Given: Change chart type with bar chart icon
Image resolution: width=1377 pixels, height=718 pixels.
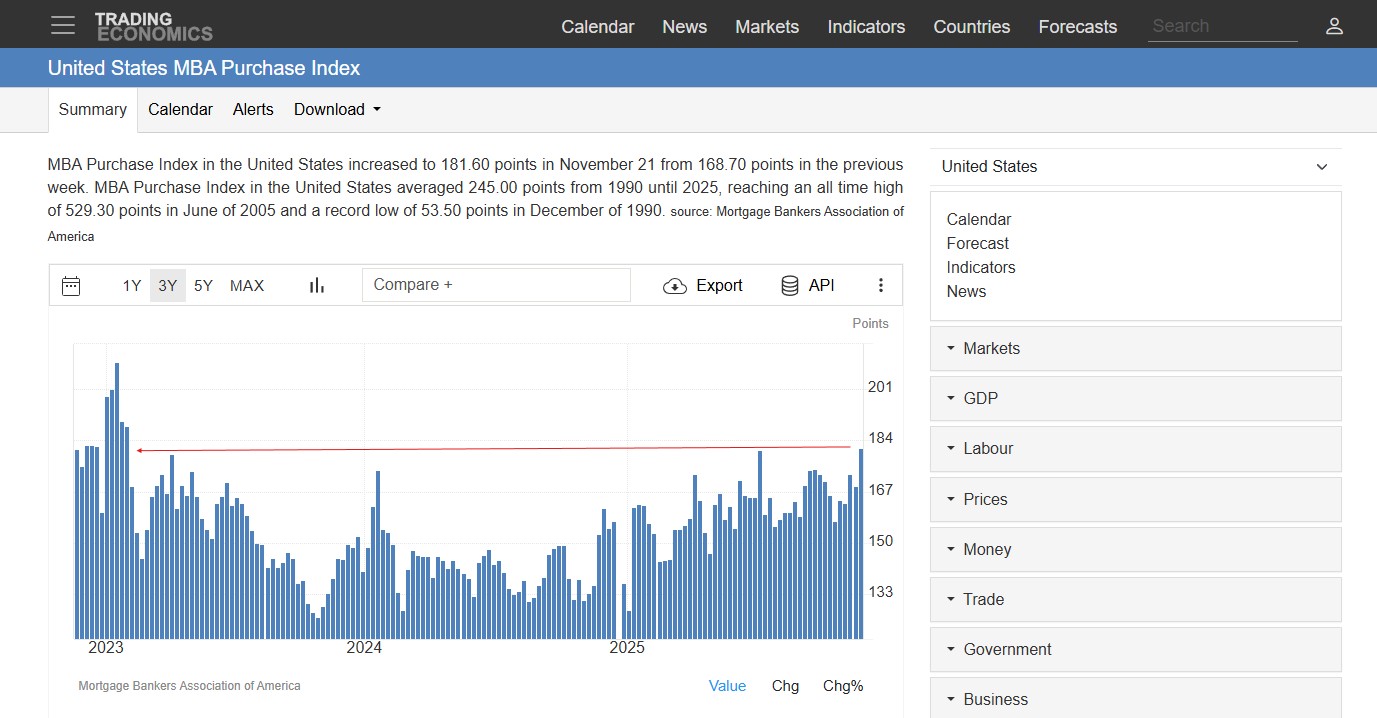Looking at the screenshot, I should click(x=317, y=286).
